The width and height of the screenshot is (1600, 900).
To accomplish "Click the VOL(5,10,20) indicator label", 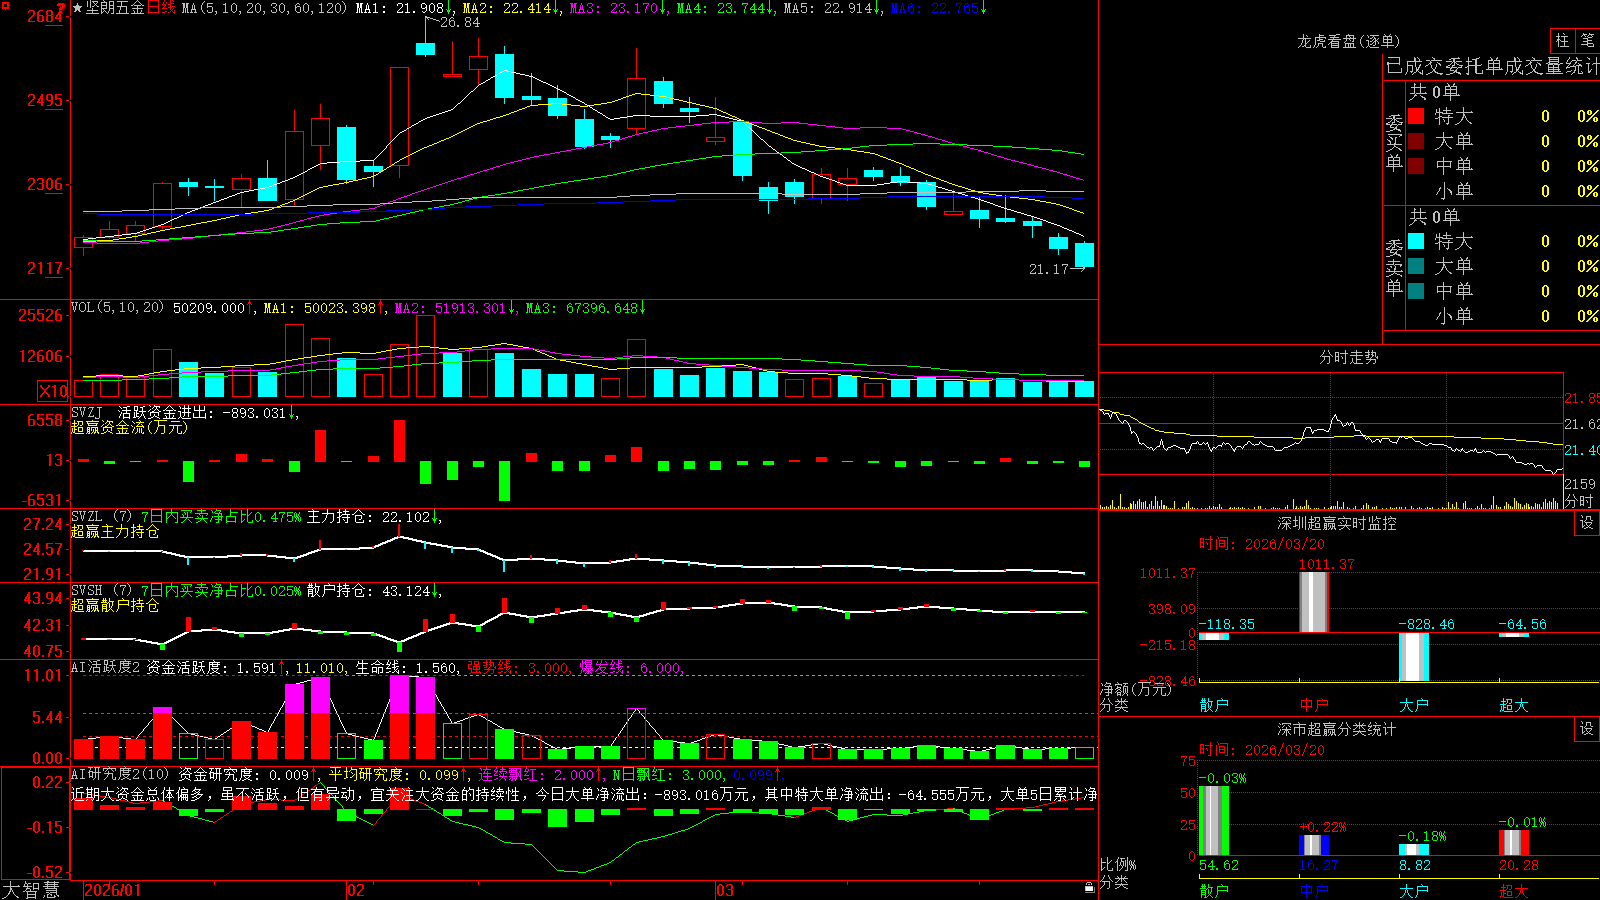I will [x=117, y=308].
